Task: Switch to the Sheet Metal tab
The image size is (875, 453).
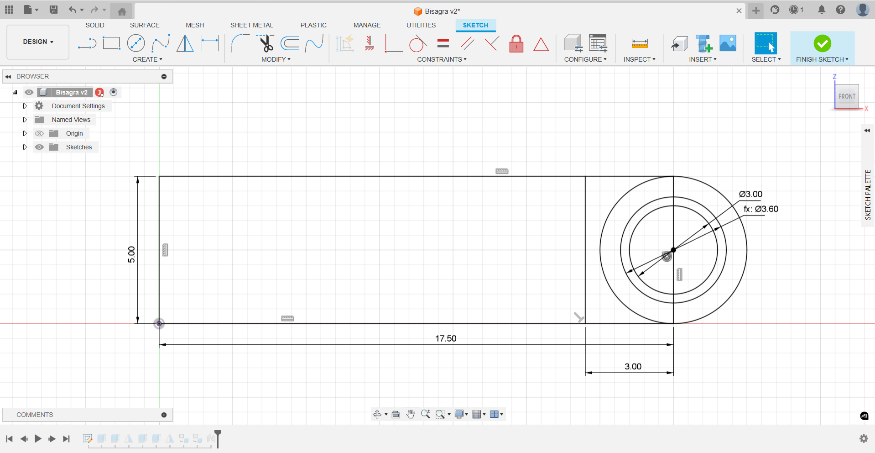Action: coord(252,25)
